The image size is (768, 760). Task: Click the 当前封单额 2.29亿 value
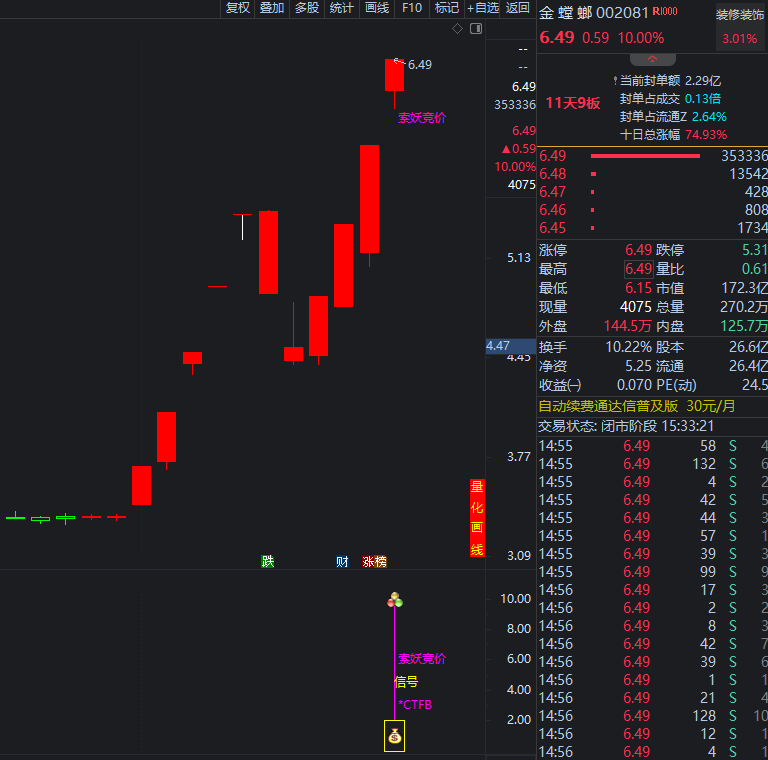703,81
